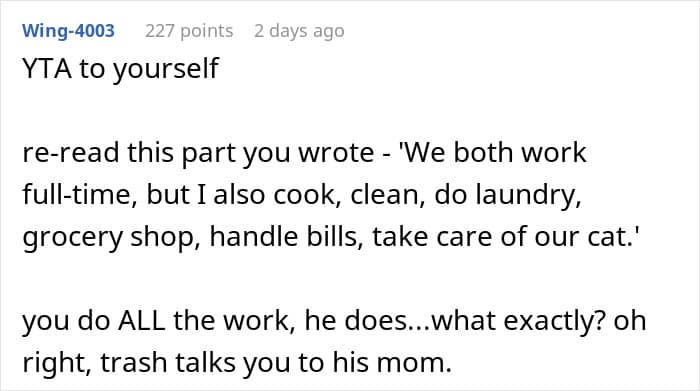Click the 'YTA to yourself' comment line
700x391 pixels.
pos(121,69)
